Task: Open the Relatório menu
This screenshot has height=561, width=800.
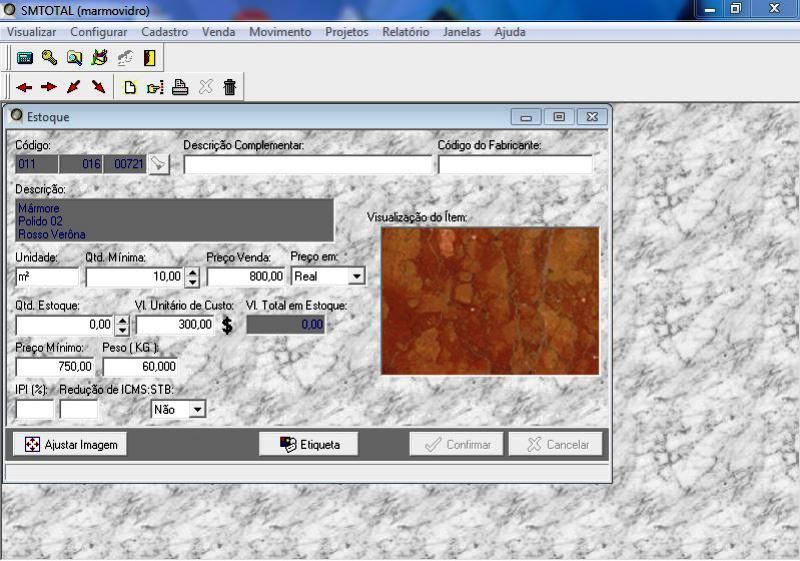Action: pos(406,32)
